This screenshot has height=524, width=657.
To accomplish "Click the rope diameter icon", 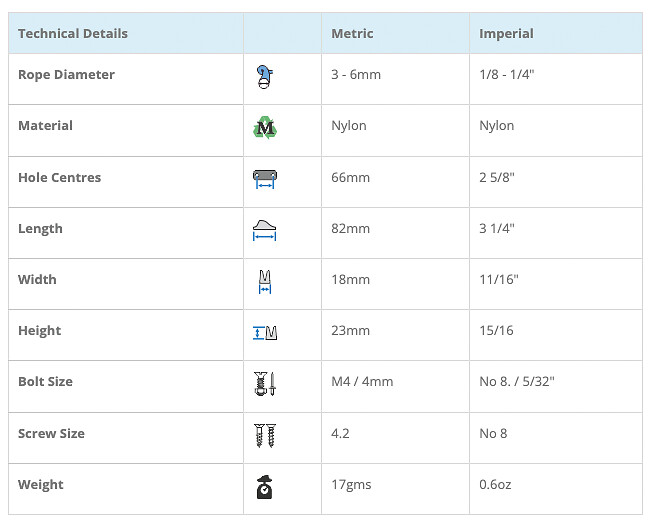I will click(264, 77).
